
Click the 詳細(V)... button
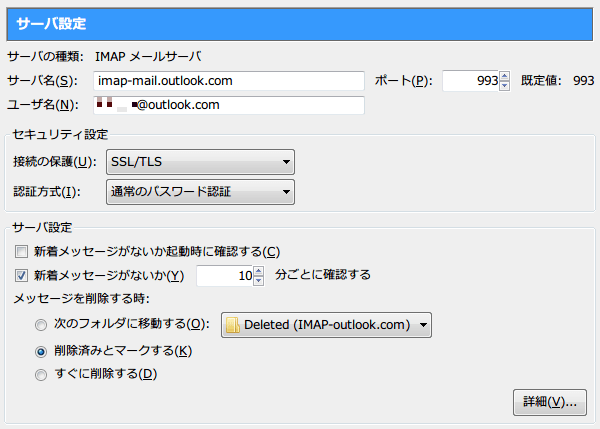click(x=549, y=401)
